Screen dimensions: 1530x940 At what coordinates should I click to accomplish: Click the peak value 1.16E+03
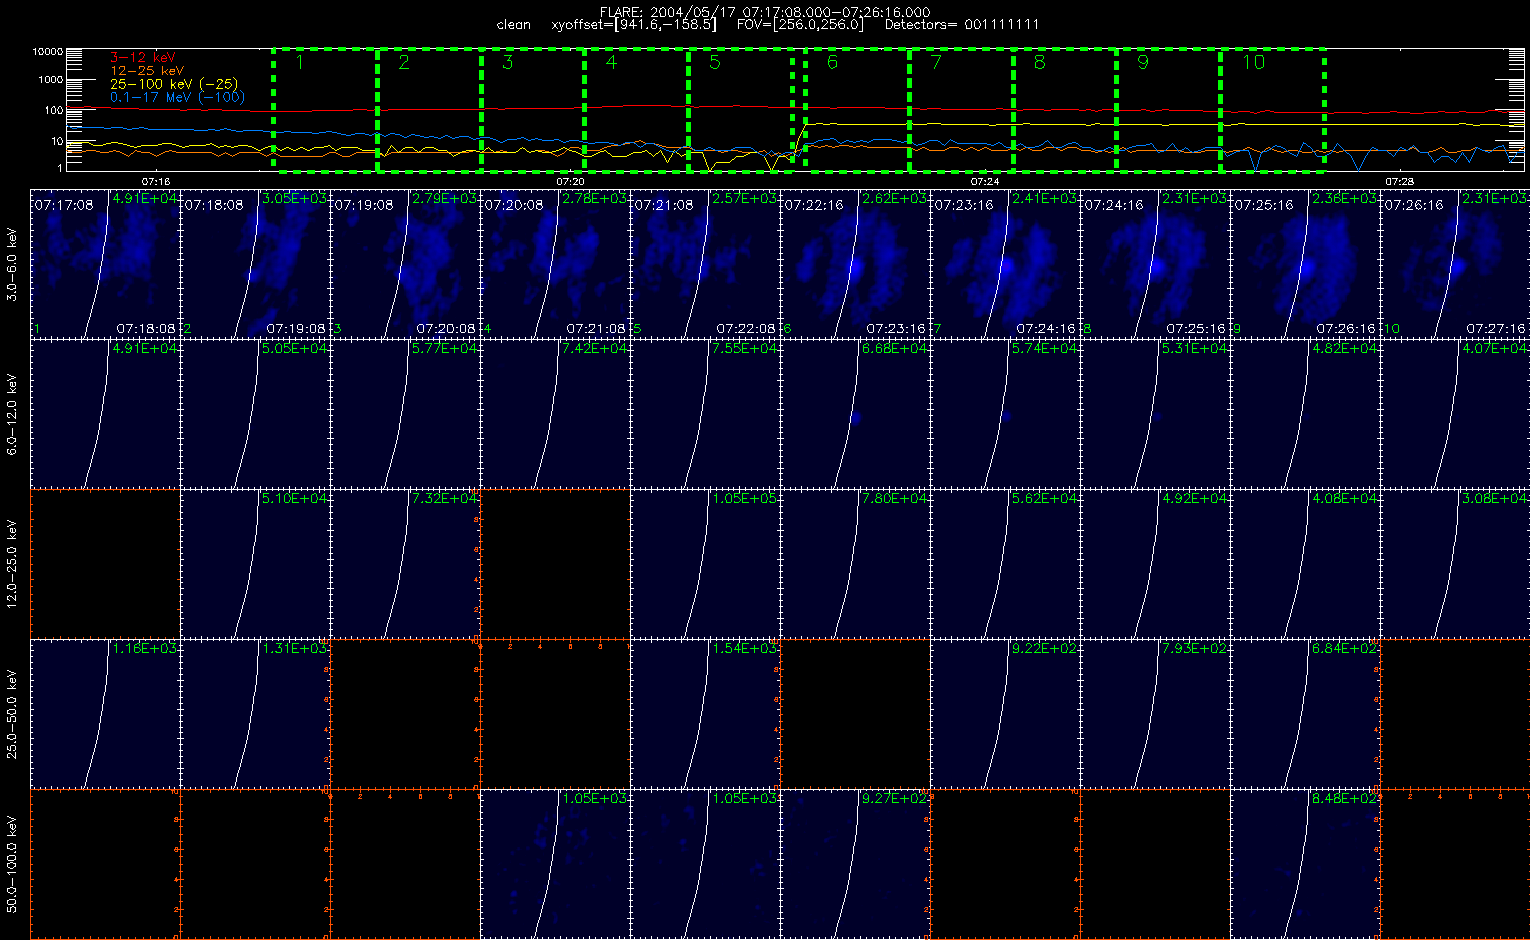pos(145,649)
